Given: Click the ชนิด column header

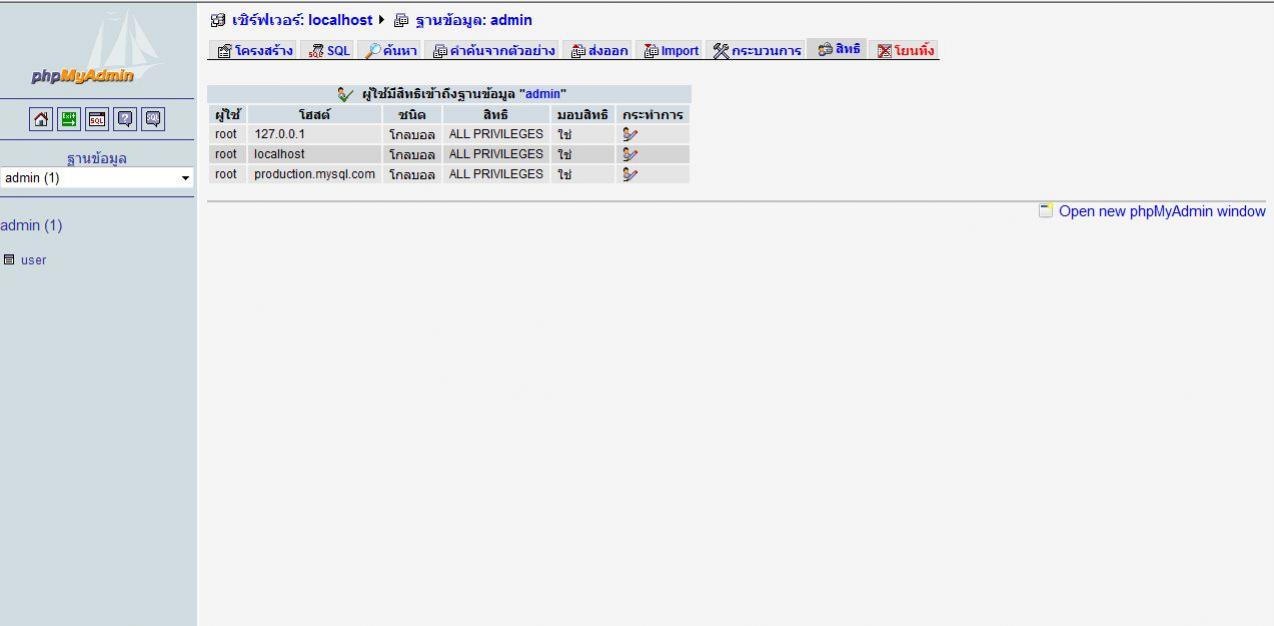Looking at the screenshot, I should coord(411,115).
